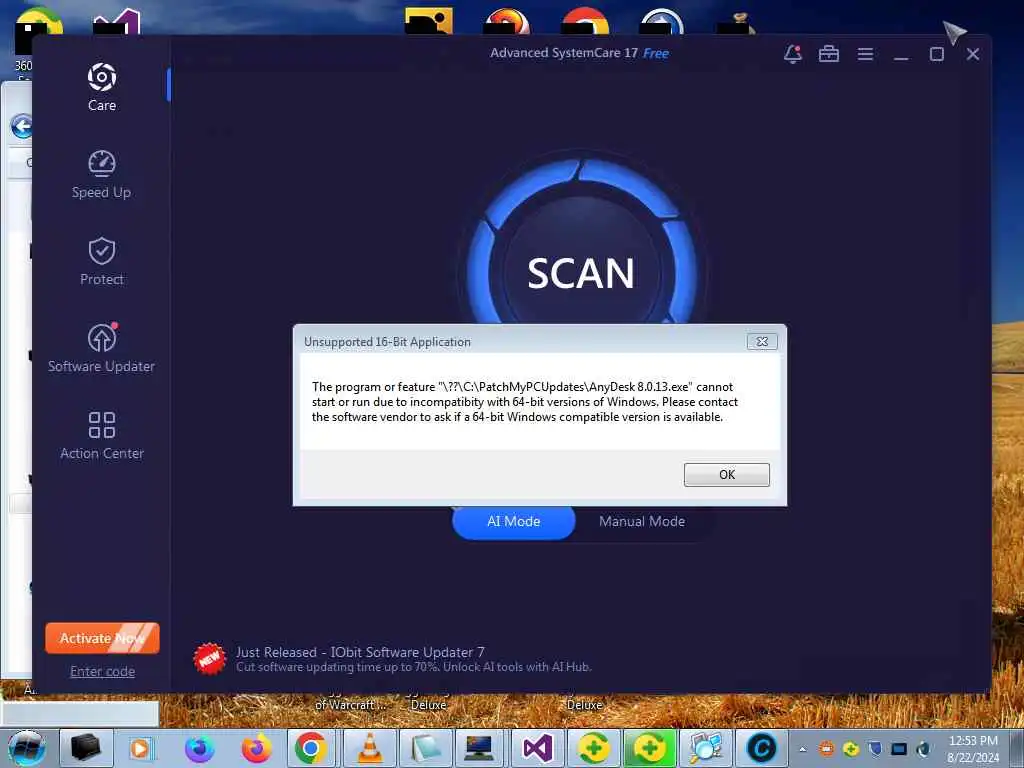The height and width of the screenshot is (768, 1024).
Task: Start the SCAN button
Action: pyautogui.click(x=581, y=273)
